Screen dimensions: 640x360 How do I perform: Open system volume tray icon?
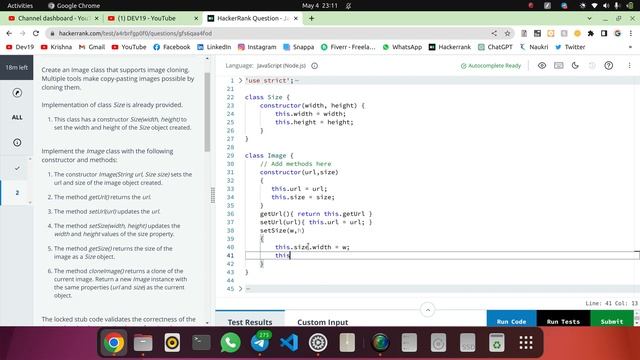tap(606, 5)
